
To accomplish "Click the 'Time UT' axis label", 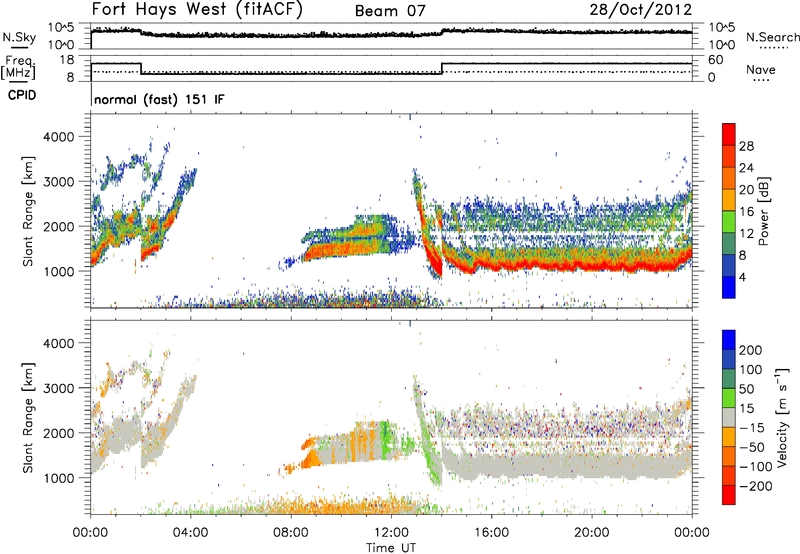I will 391,547.
